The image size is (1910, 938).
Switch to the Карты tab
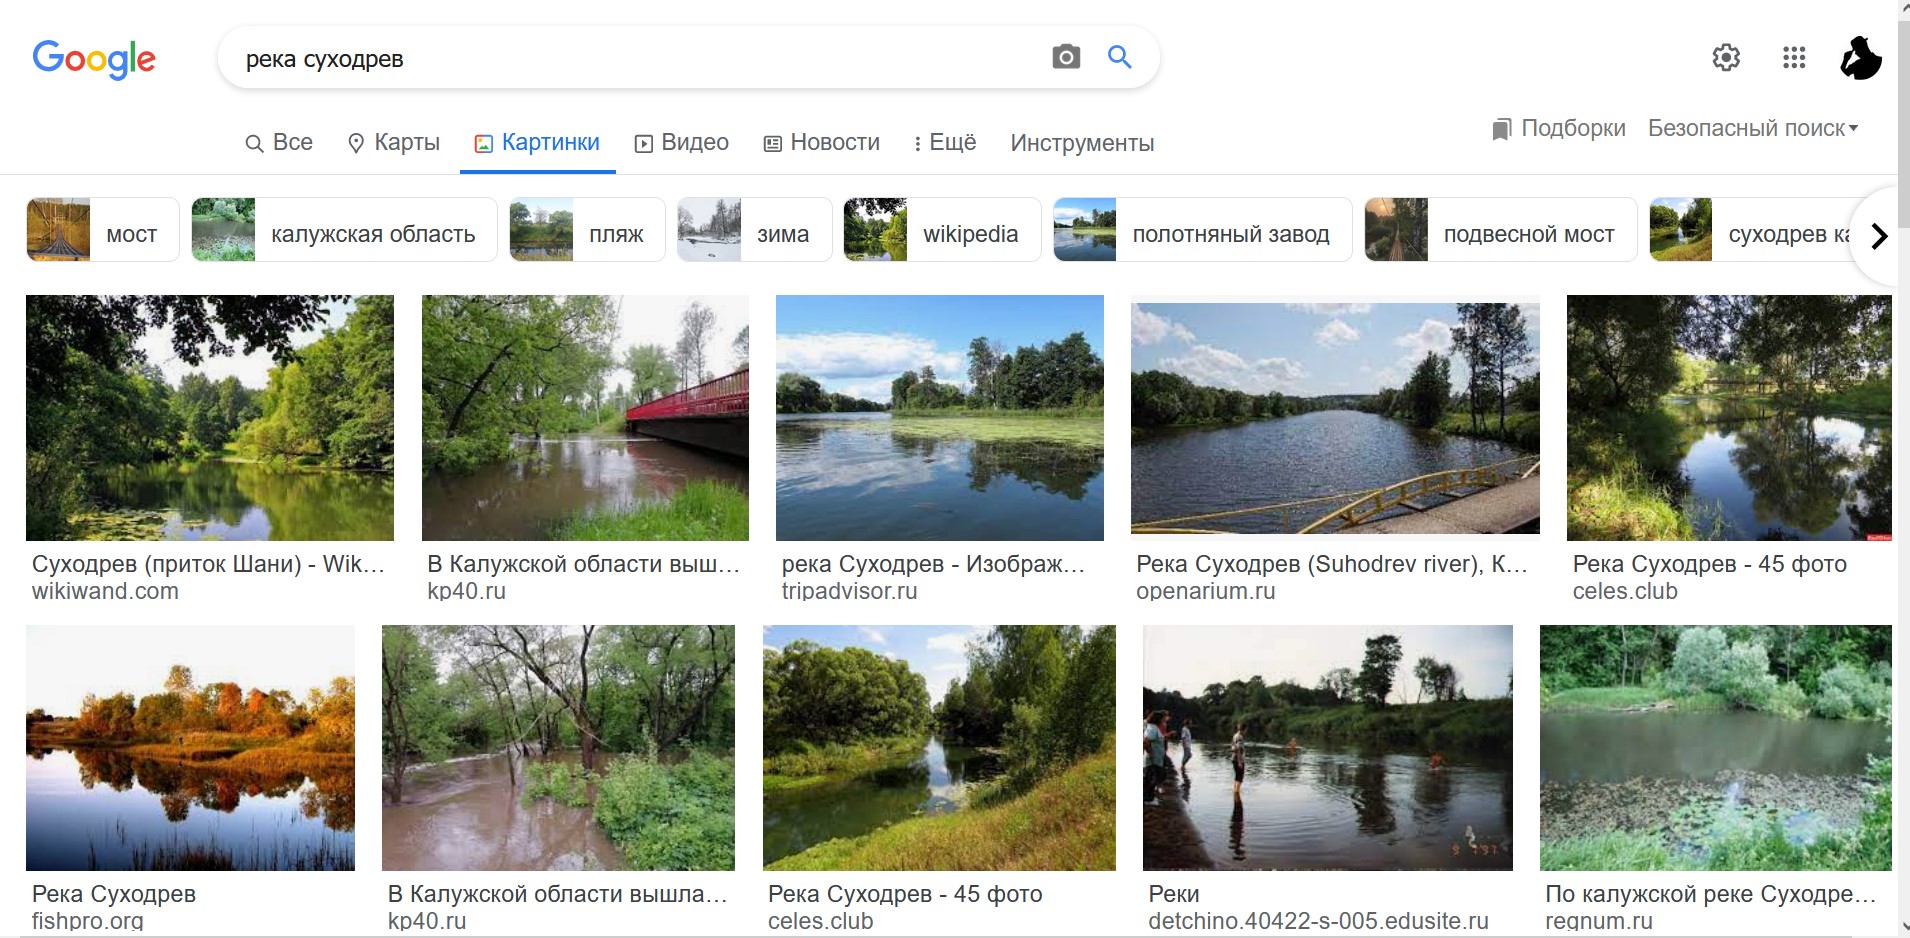pyautogui.click(x=393, y=143)
